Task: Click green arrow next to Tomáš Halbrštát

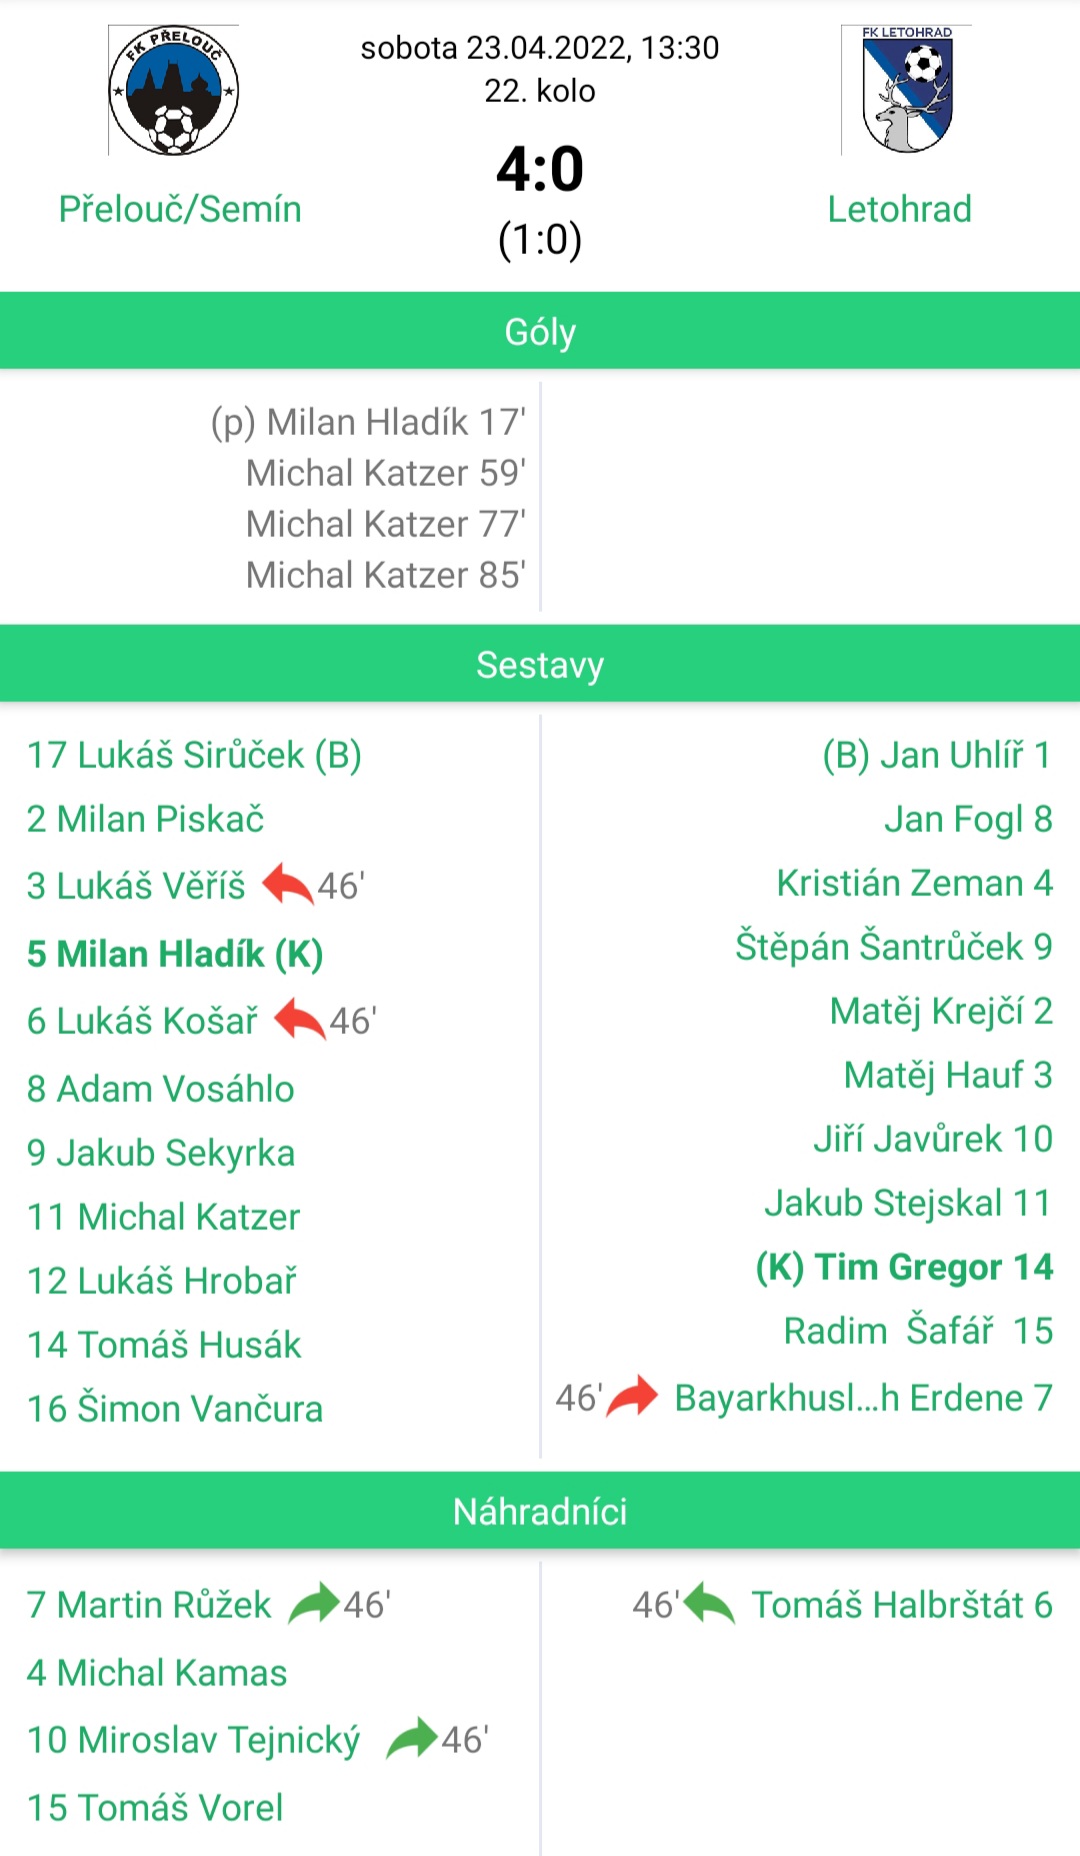Action: coord(710,1604)
